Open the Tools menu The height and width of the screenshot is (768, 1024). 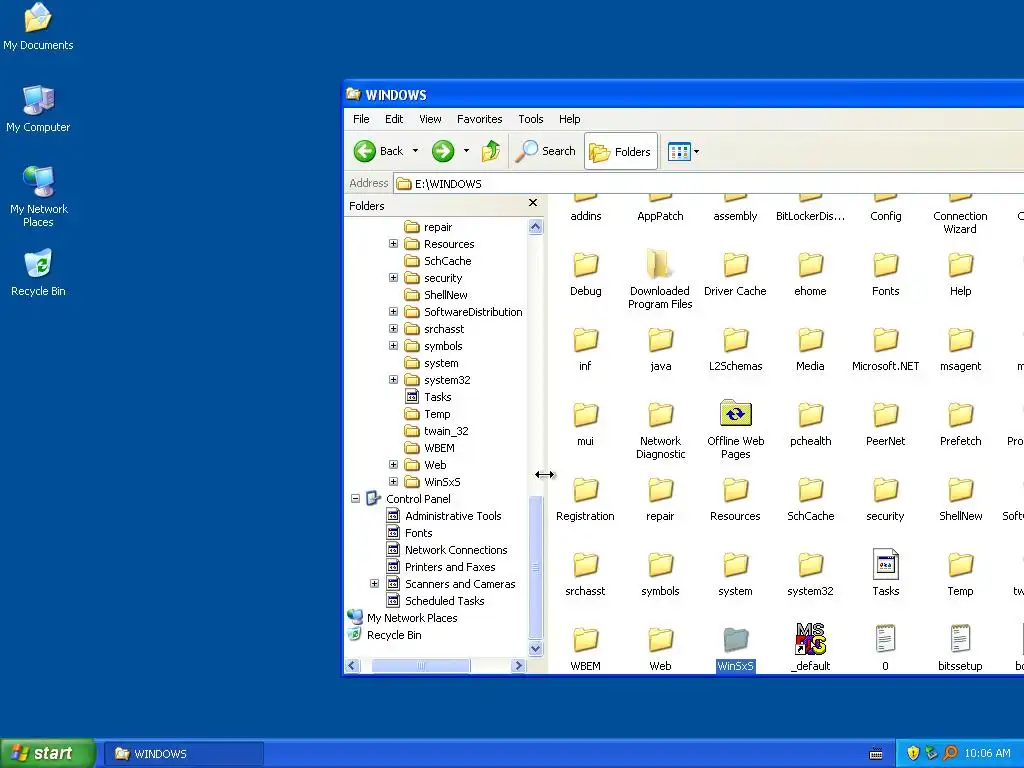pos(531,119)
